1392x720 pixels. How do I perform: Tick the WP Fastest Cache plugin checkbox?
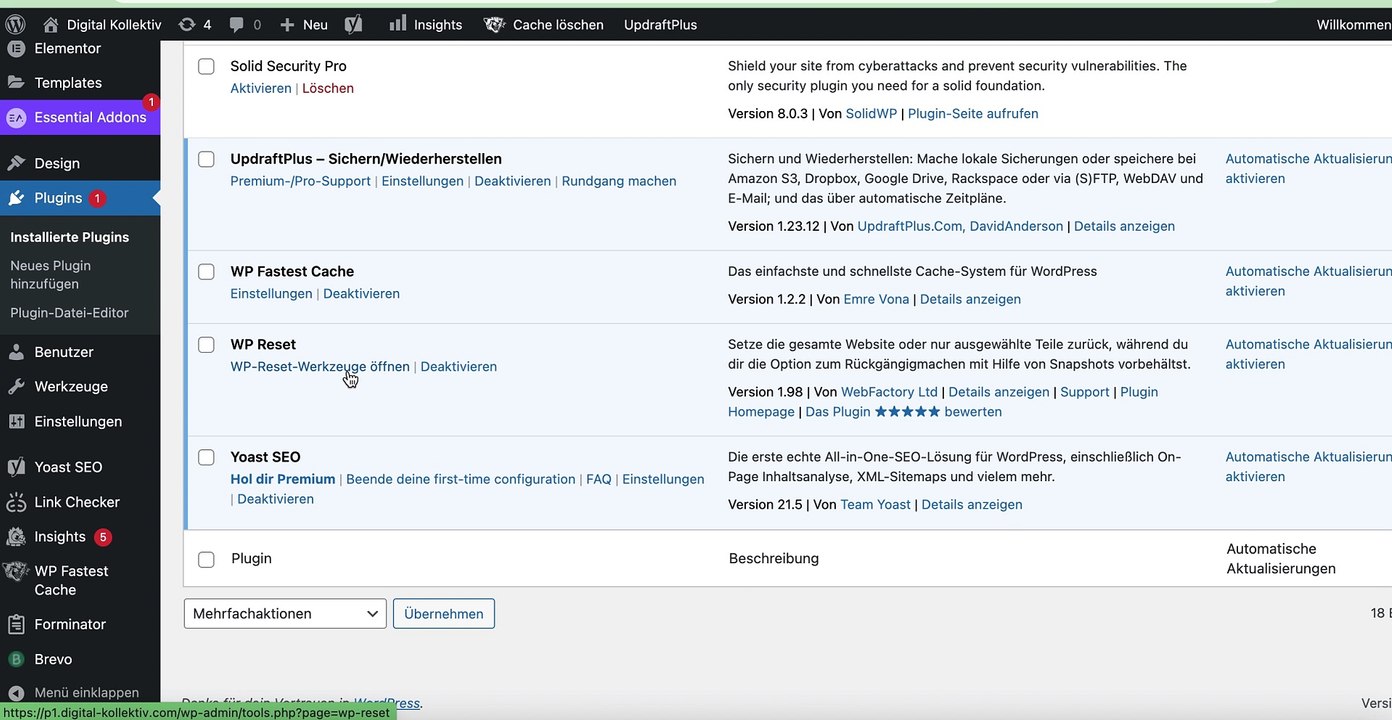pyautogui.click(x=206, y=272)
